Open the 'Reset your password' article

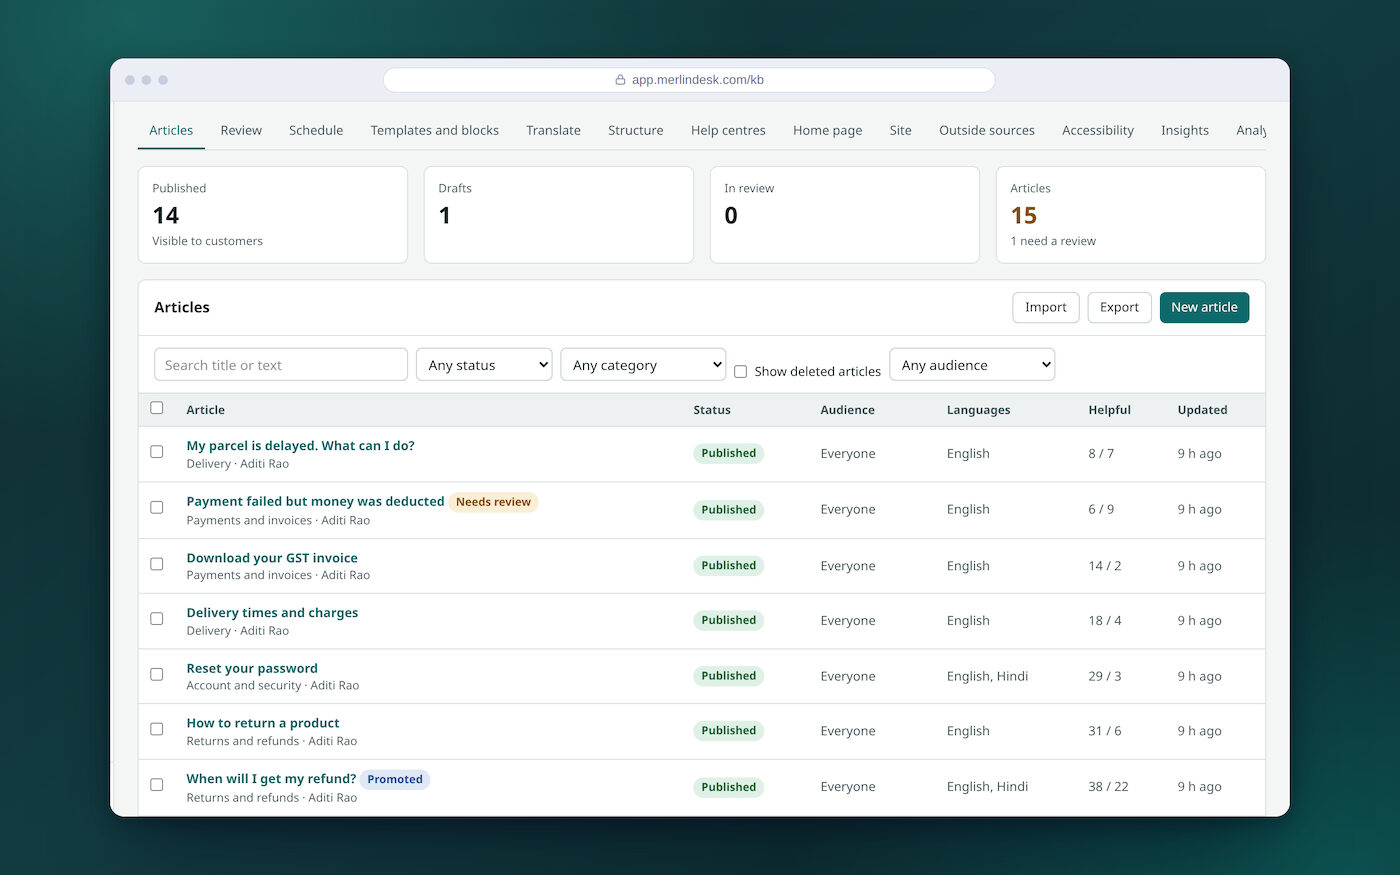(x=252, y=668)
